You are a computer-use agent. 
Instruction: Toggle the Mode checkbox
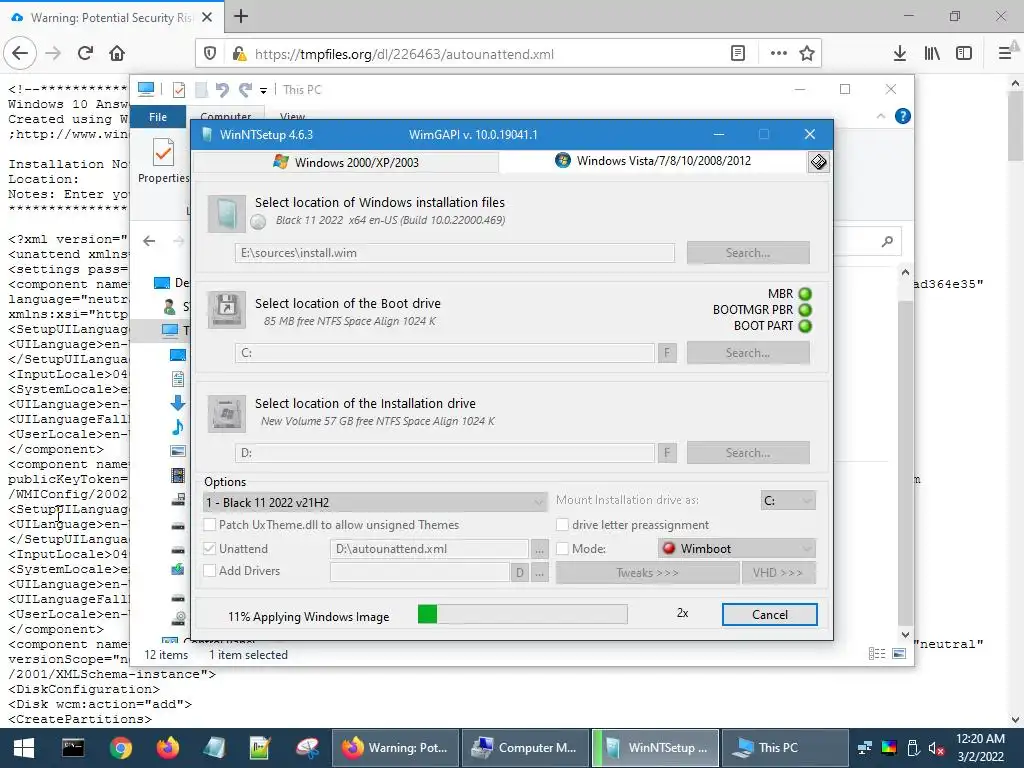pos(562,549)
